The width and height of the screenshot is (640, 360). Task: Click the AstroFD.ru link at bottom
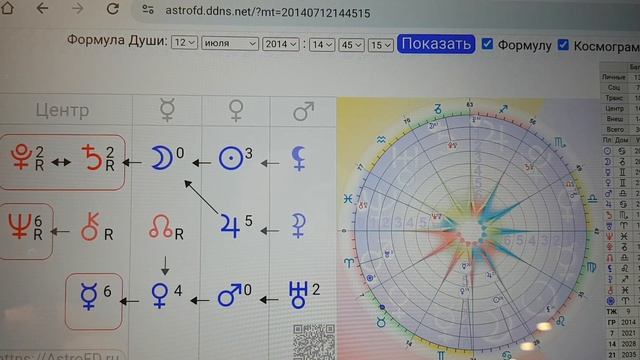tap(61, 356)
